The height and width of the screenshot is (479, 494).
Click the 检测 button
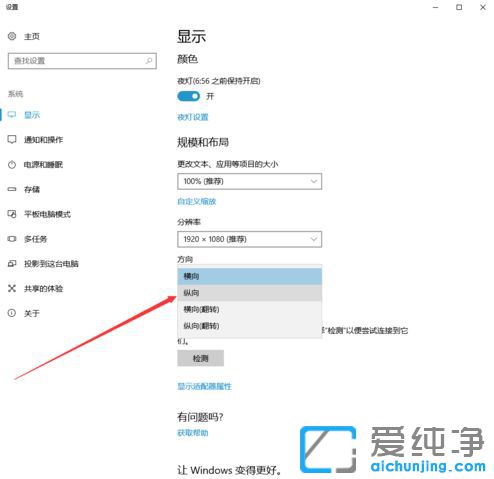click(200, 358)
